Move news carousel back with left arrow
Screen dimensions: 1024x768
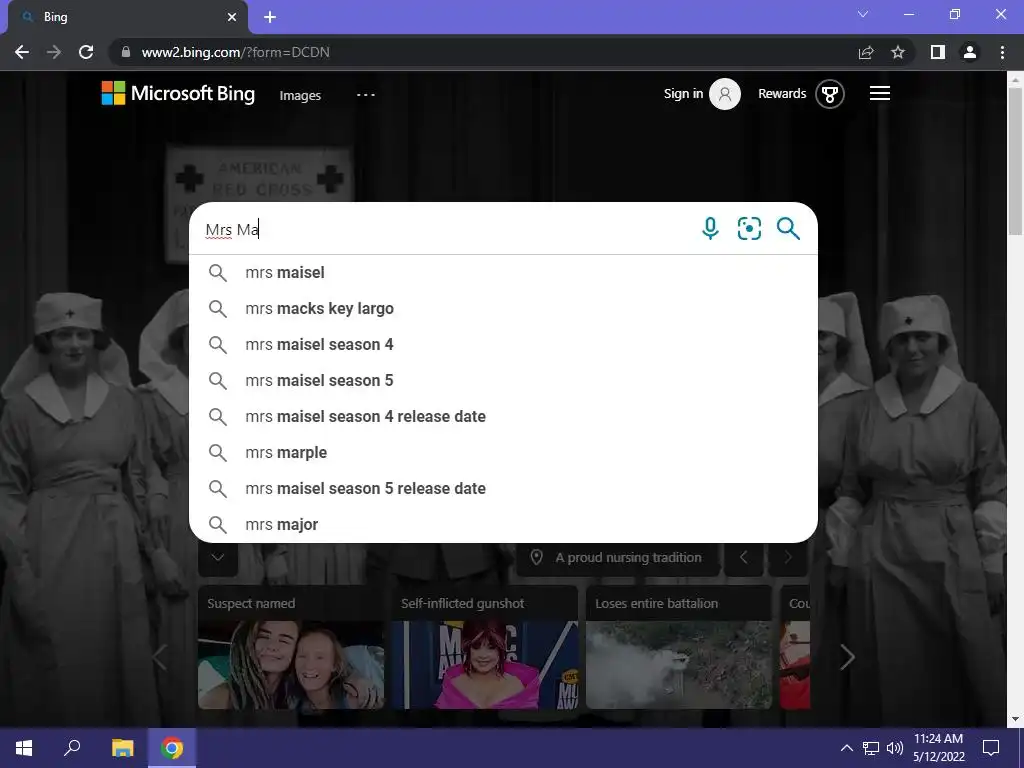pyautogui.click(x=159, y=657)
